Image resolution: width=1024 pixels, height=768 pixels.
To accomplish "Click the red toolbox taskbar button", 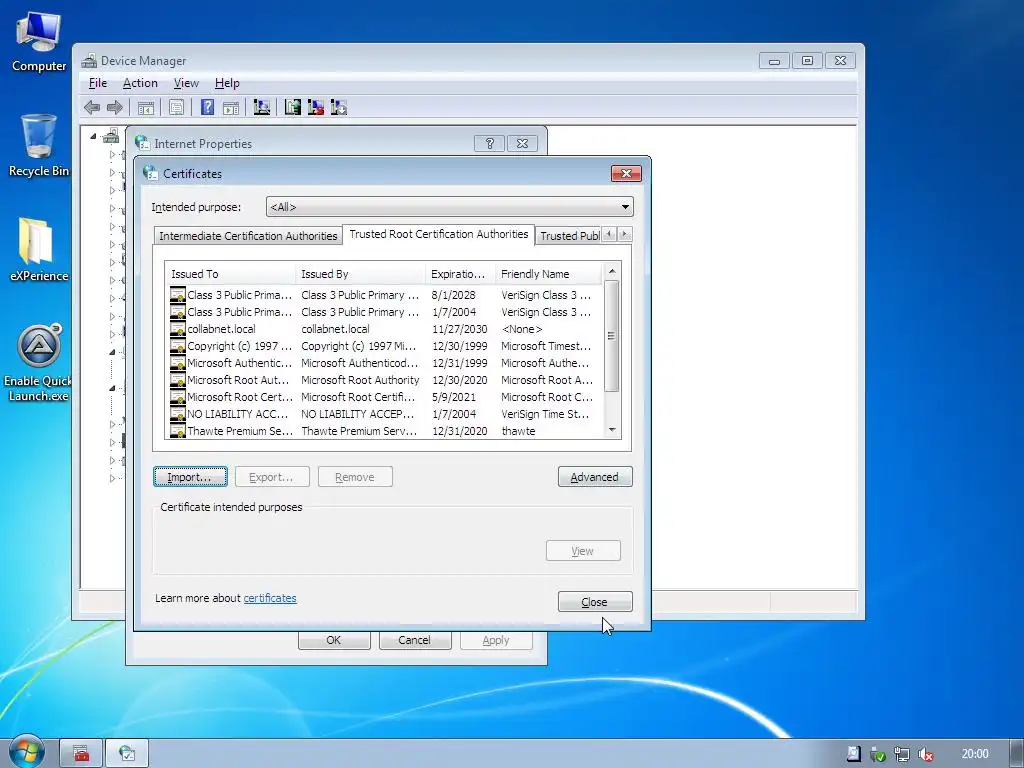I will click(81, 754).
